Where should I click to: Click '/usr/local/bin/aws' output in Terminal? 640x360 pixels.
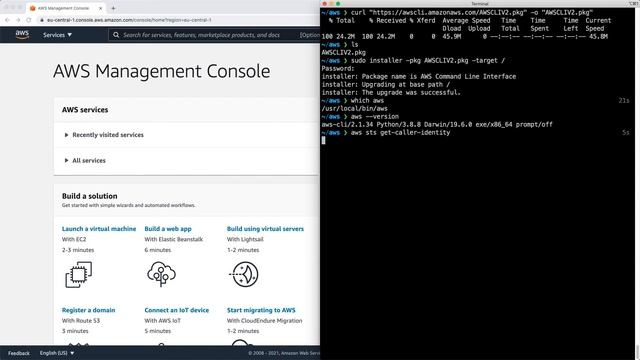[x=354, y=109]
